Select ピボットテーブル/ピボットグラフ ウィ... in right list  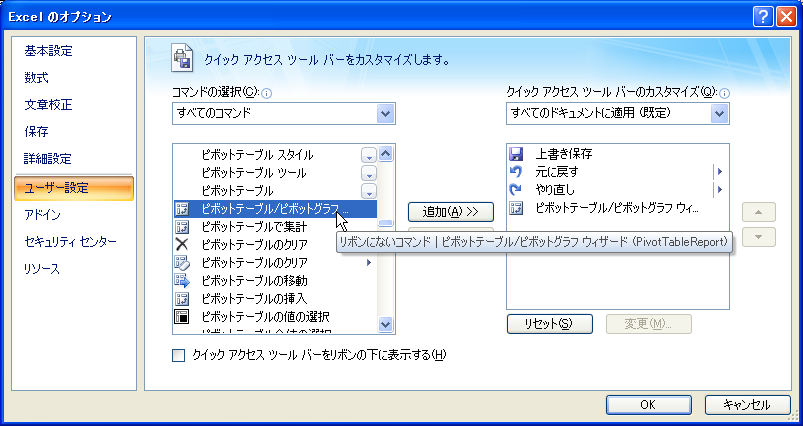coord(617,208)
